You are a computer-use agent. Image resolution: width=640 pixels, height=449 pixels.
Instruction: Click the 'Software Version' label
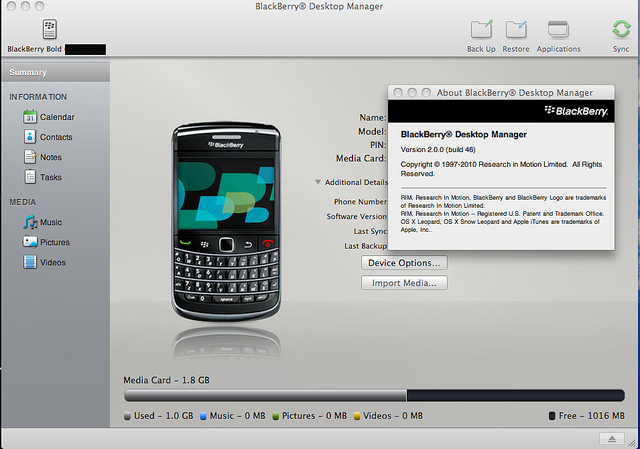click(x=356, y=216)
